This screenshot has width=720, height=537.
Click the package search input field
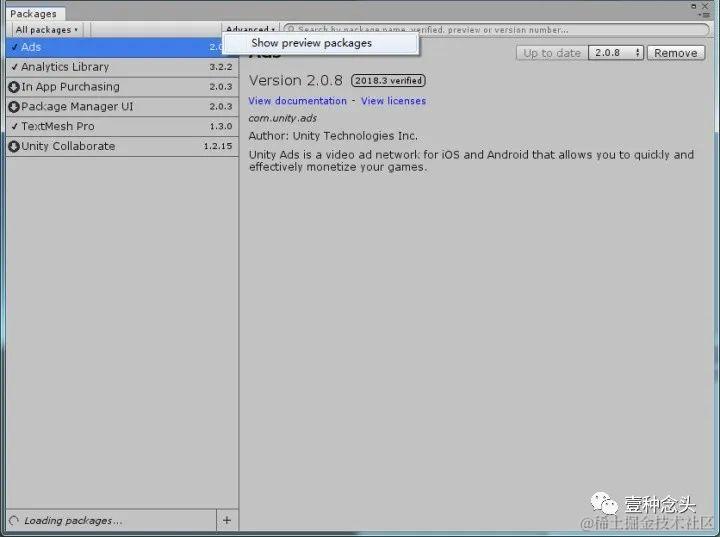496,30
